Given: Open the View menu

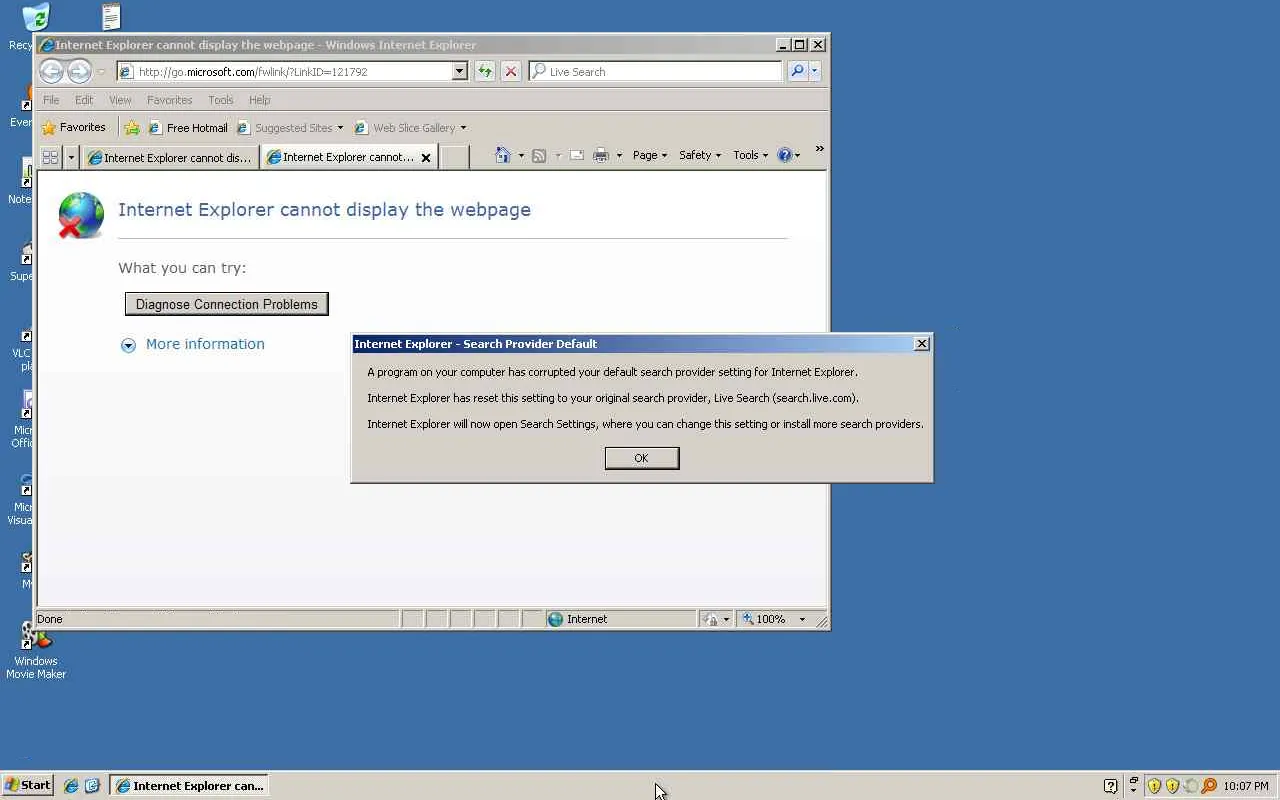Looking at the screenshot, I should click(120, 100).
